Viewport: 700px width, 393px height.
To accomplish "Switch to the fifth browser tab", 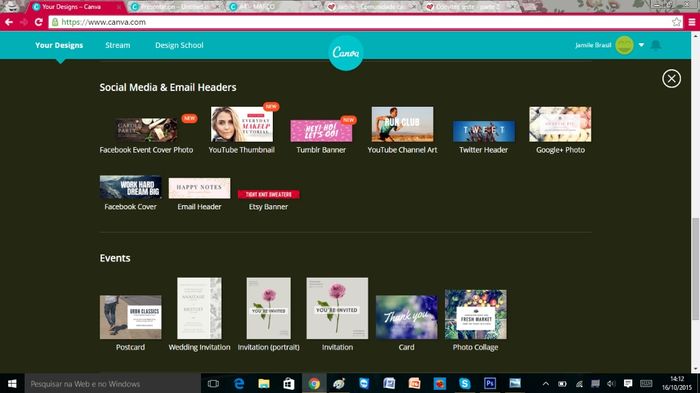I will pos(470,7).
